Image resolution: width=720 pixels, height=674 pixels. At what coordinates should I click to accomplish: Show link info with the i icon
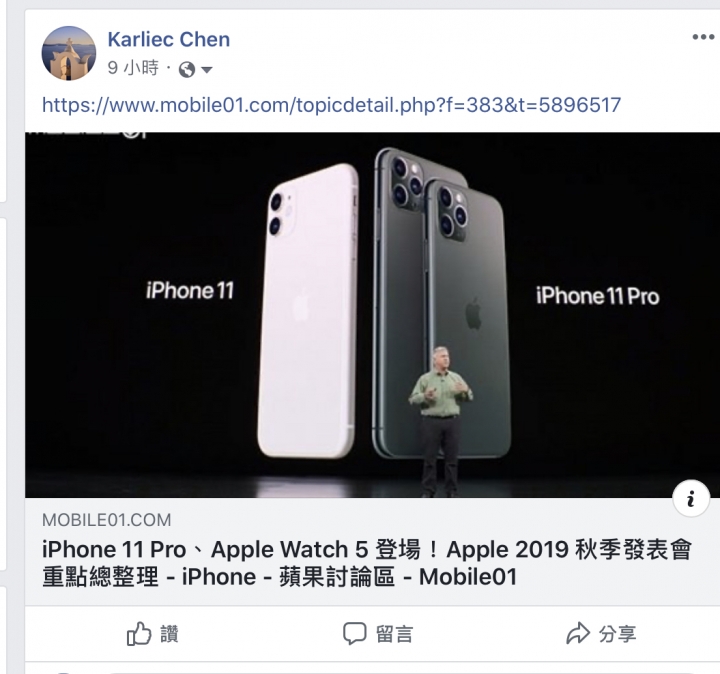click(691, 498)
